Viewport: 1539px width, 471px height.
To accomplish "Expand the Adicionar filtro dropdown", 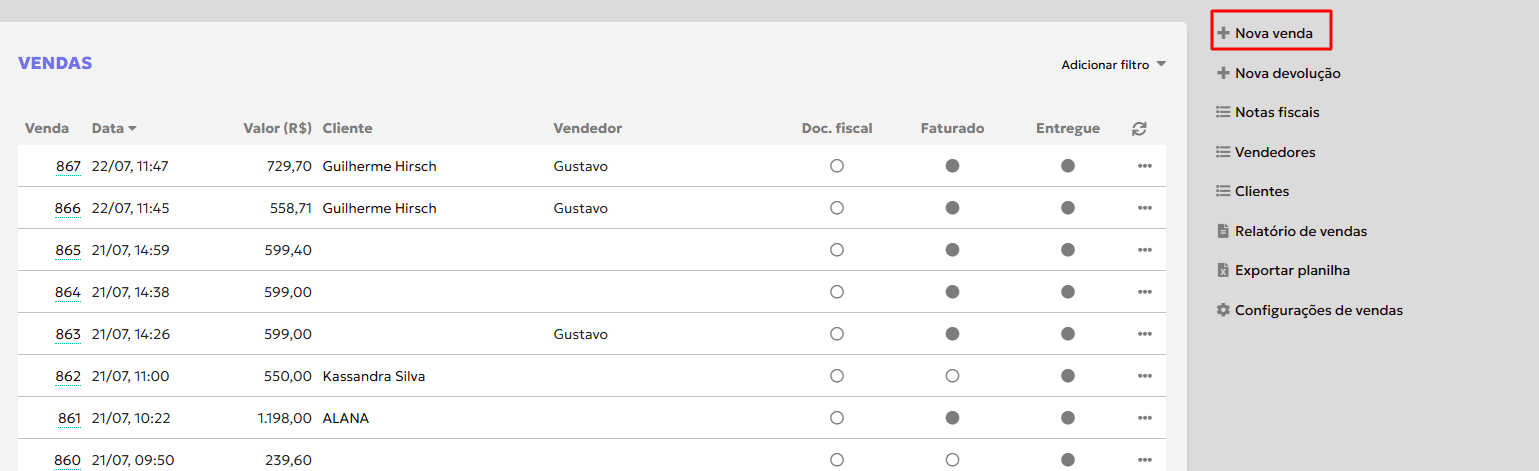I will pos(1114,64).
